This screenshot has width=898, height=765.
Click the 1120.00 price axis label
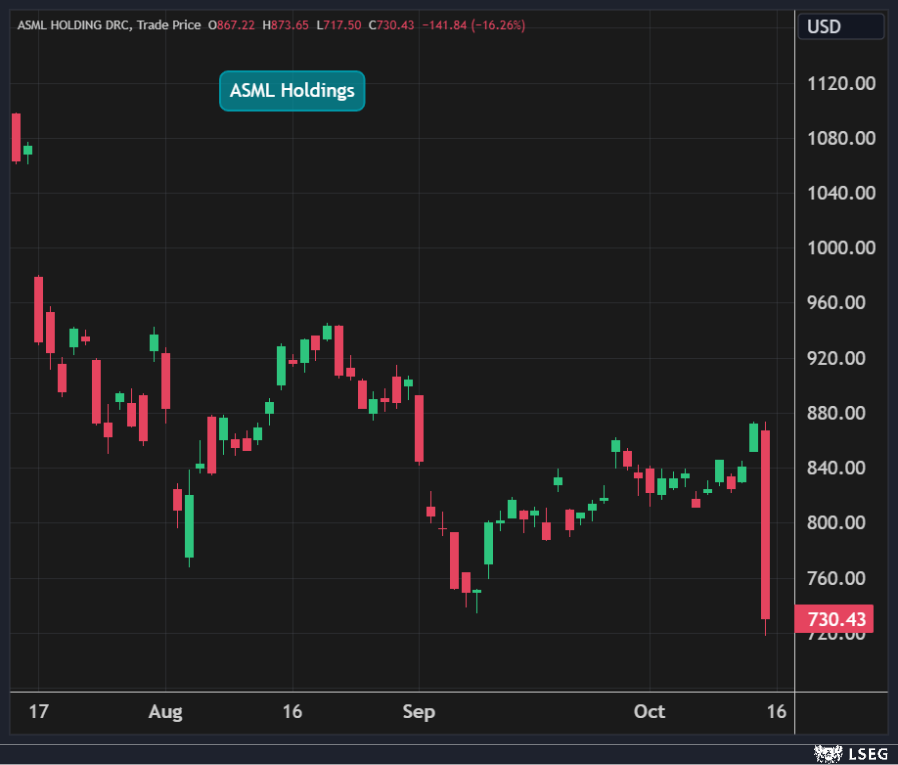(841, 83)
